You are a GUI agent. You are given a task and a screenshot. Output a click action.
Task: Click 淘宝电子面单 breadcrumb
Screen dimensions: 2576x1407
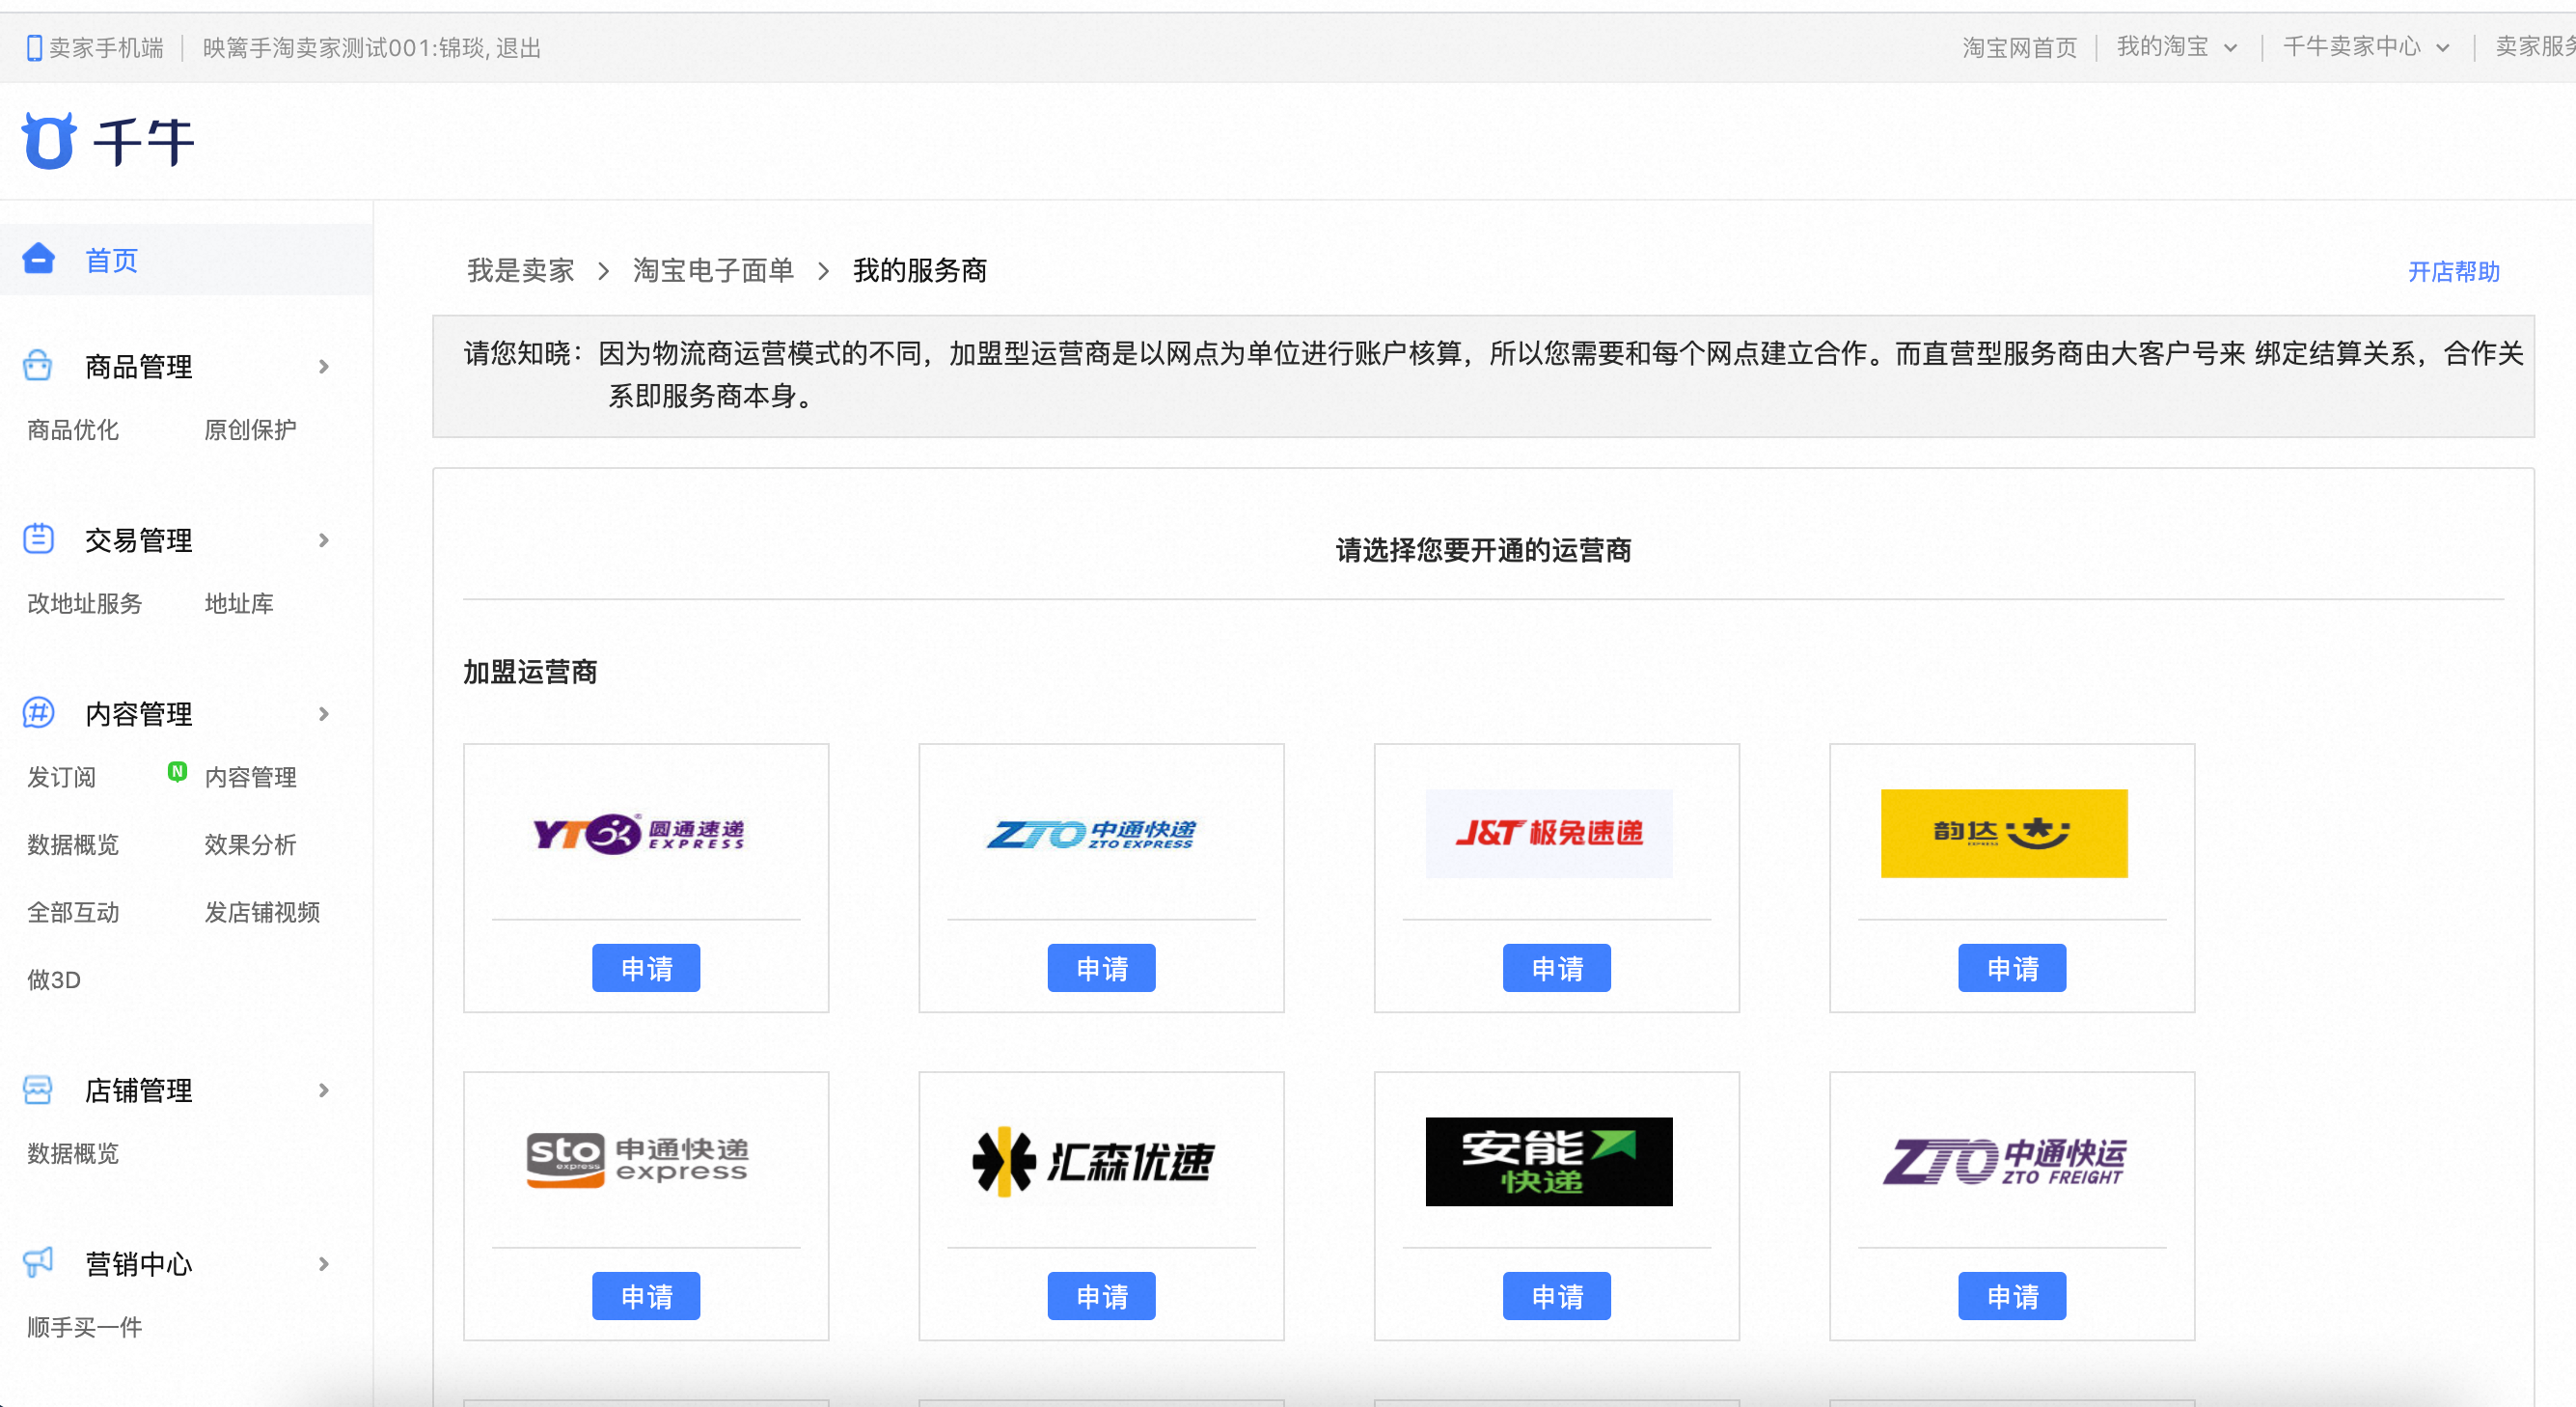[713, 270]
